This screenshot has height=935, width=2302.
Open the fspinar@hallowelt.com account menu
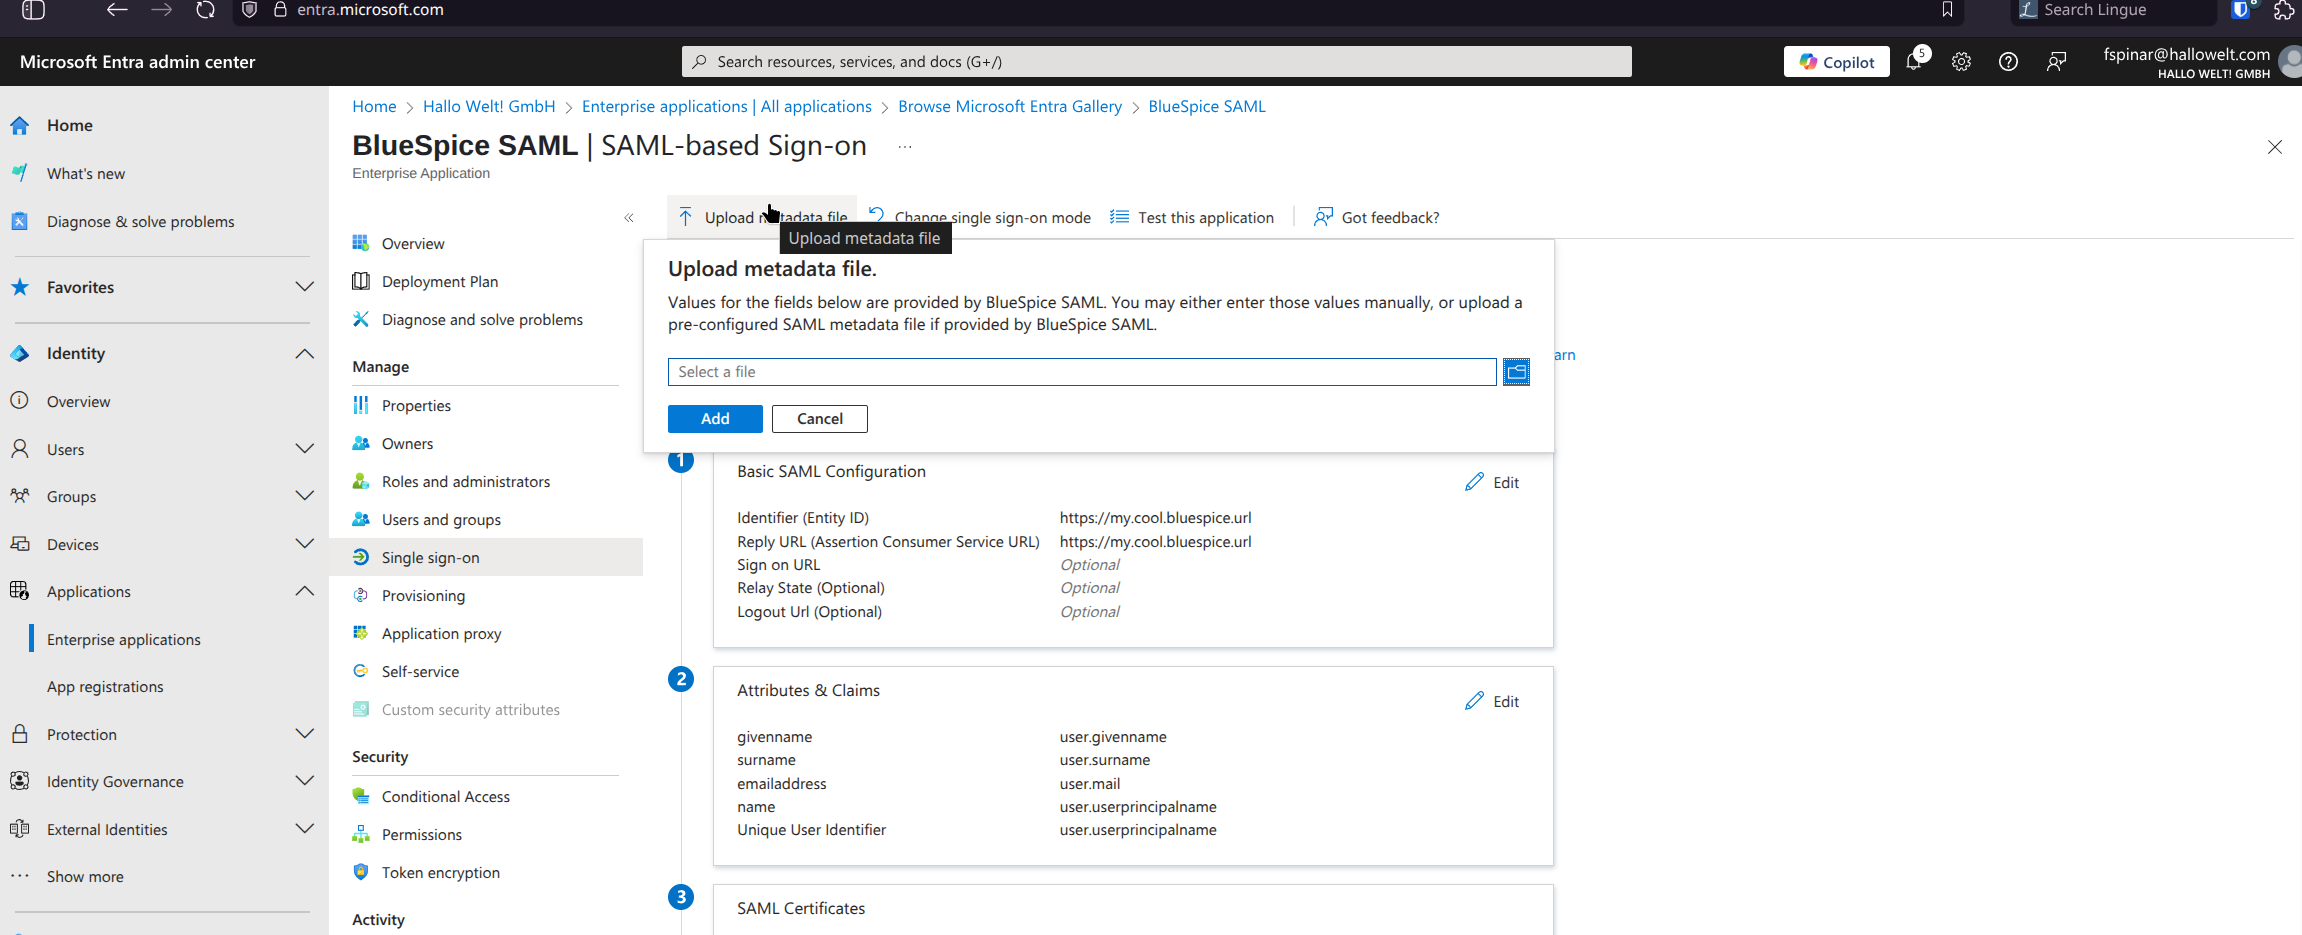[x=2187, y=62]
